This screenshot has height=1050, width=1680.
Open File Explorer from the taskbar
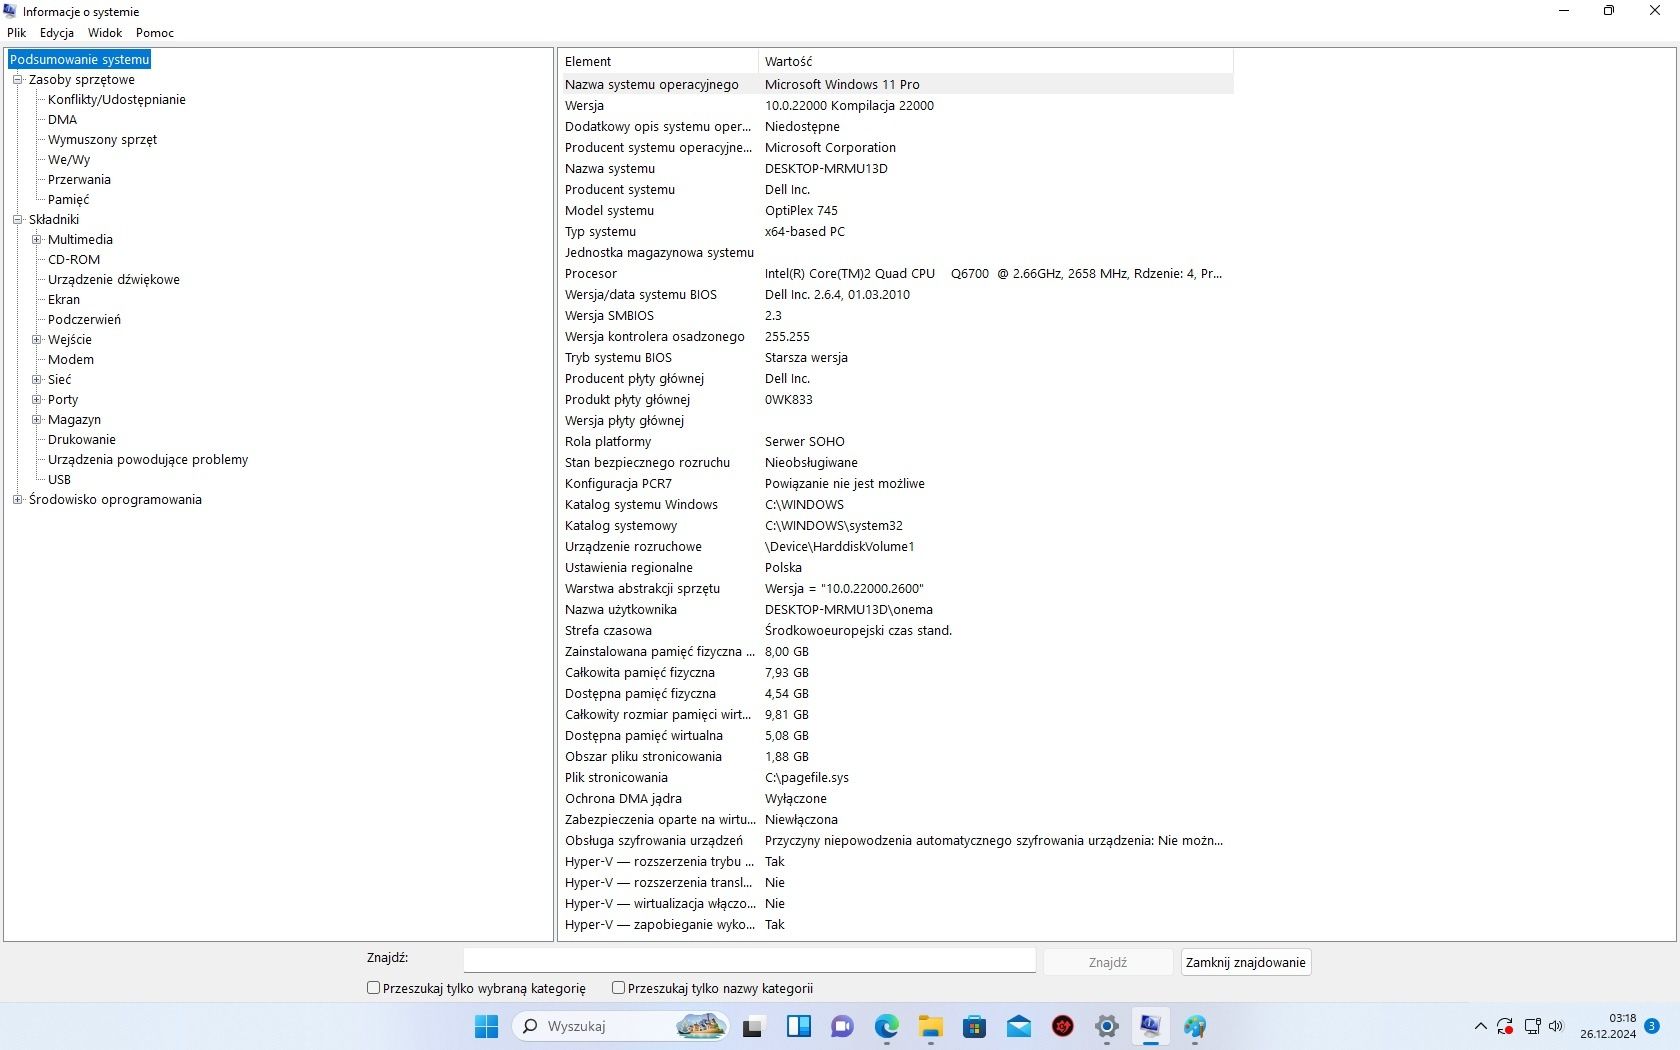point(931,1026)
